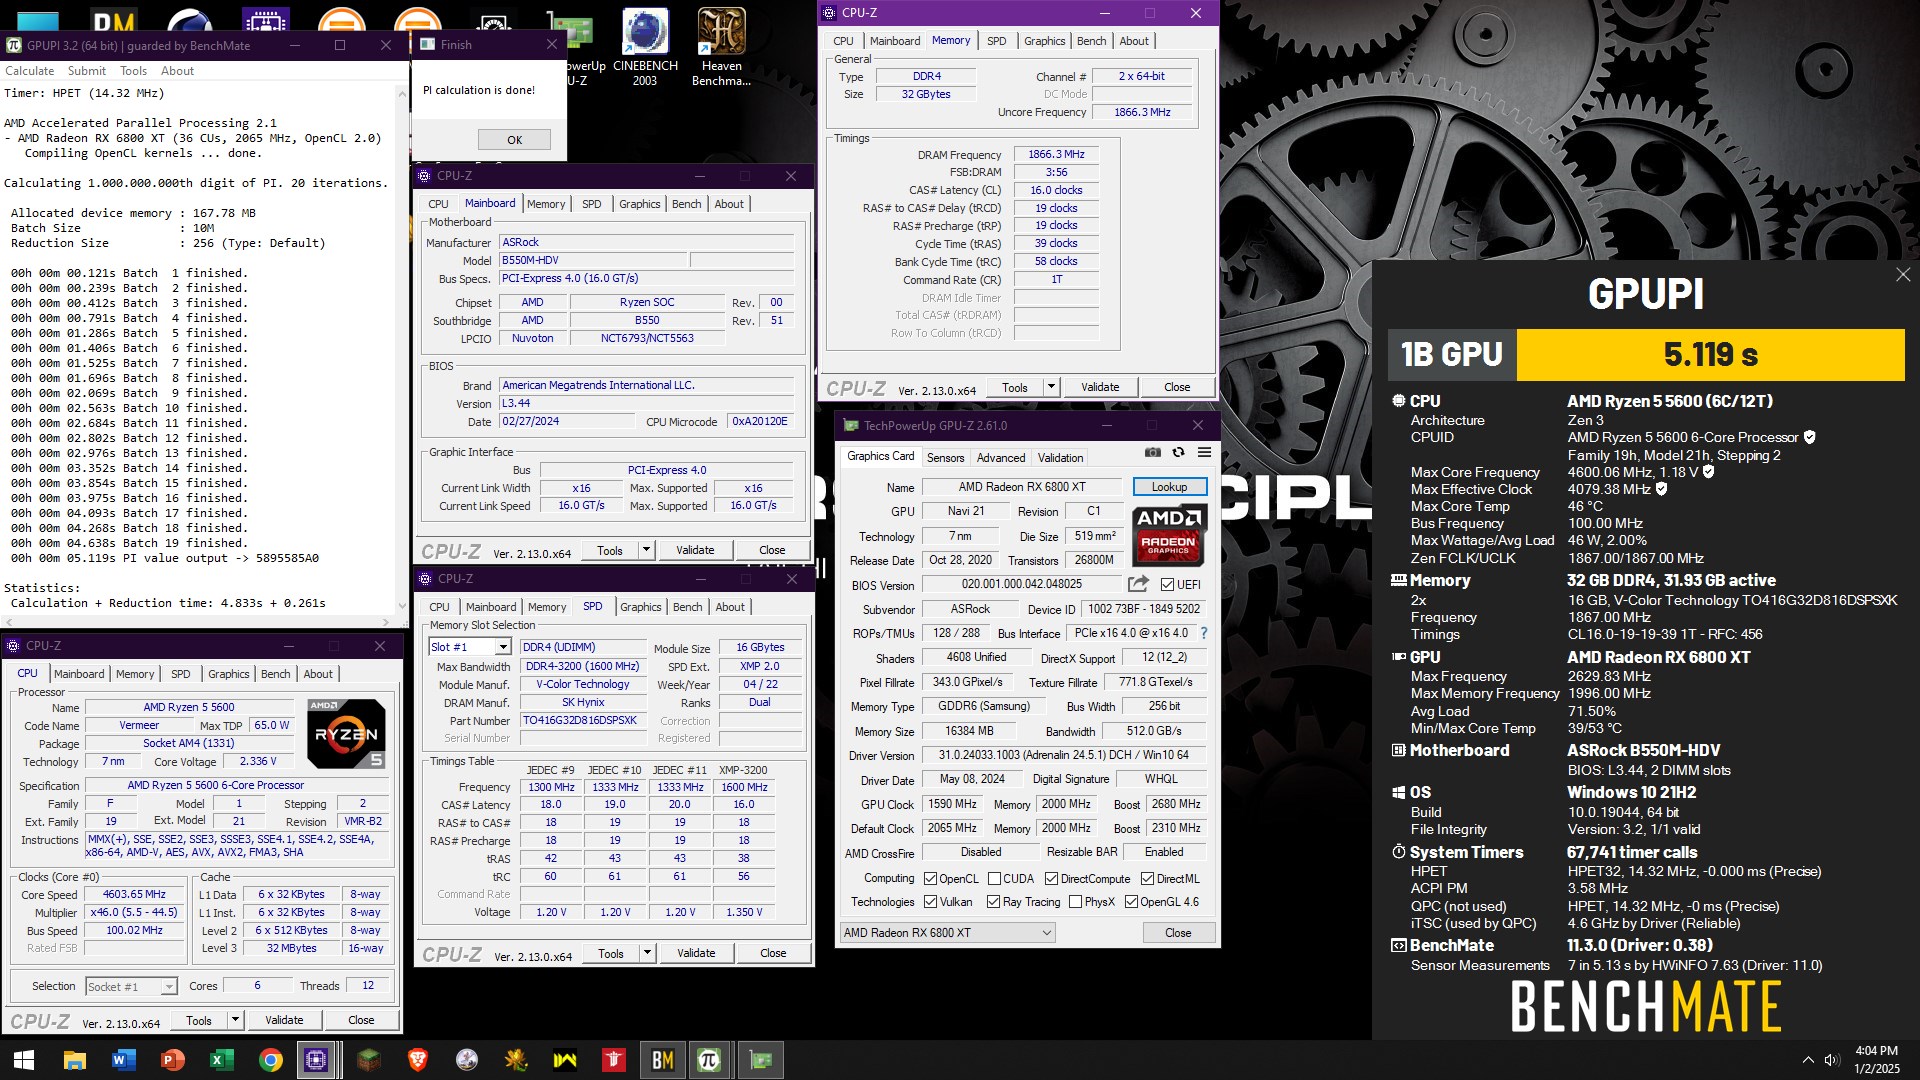
Task: Toggle the PhysX checkbox
Action: click(x=1075, y=902)
